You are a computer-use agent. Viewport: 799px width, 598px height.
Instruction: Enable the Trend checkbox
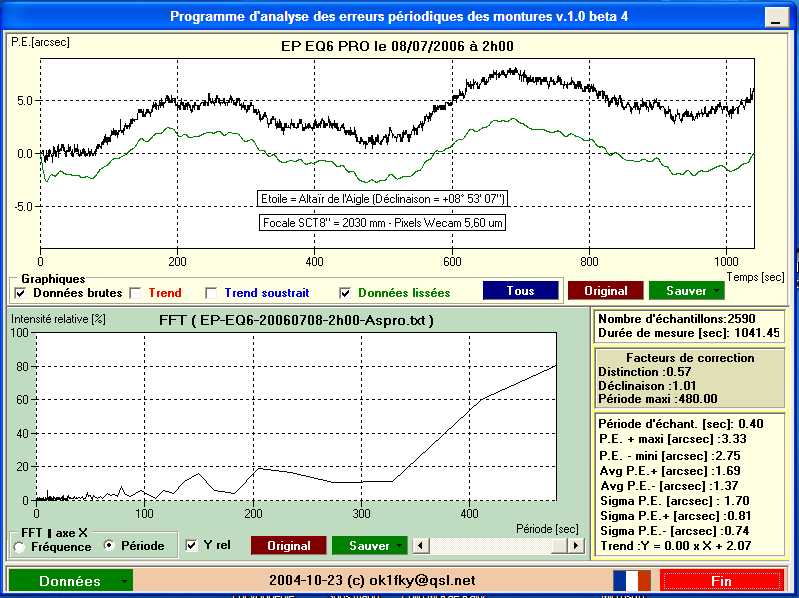(x=136, y=293)
